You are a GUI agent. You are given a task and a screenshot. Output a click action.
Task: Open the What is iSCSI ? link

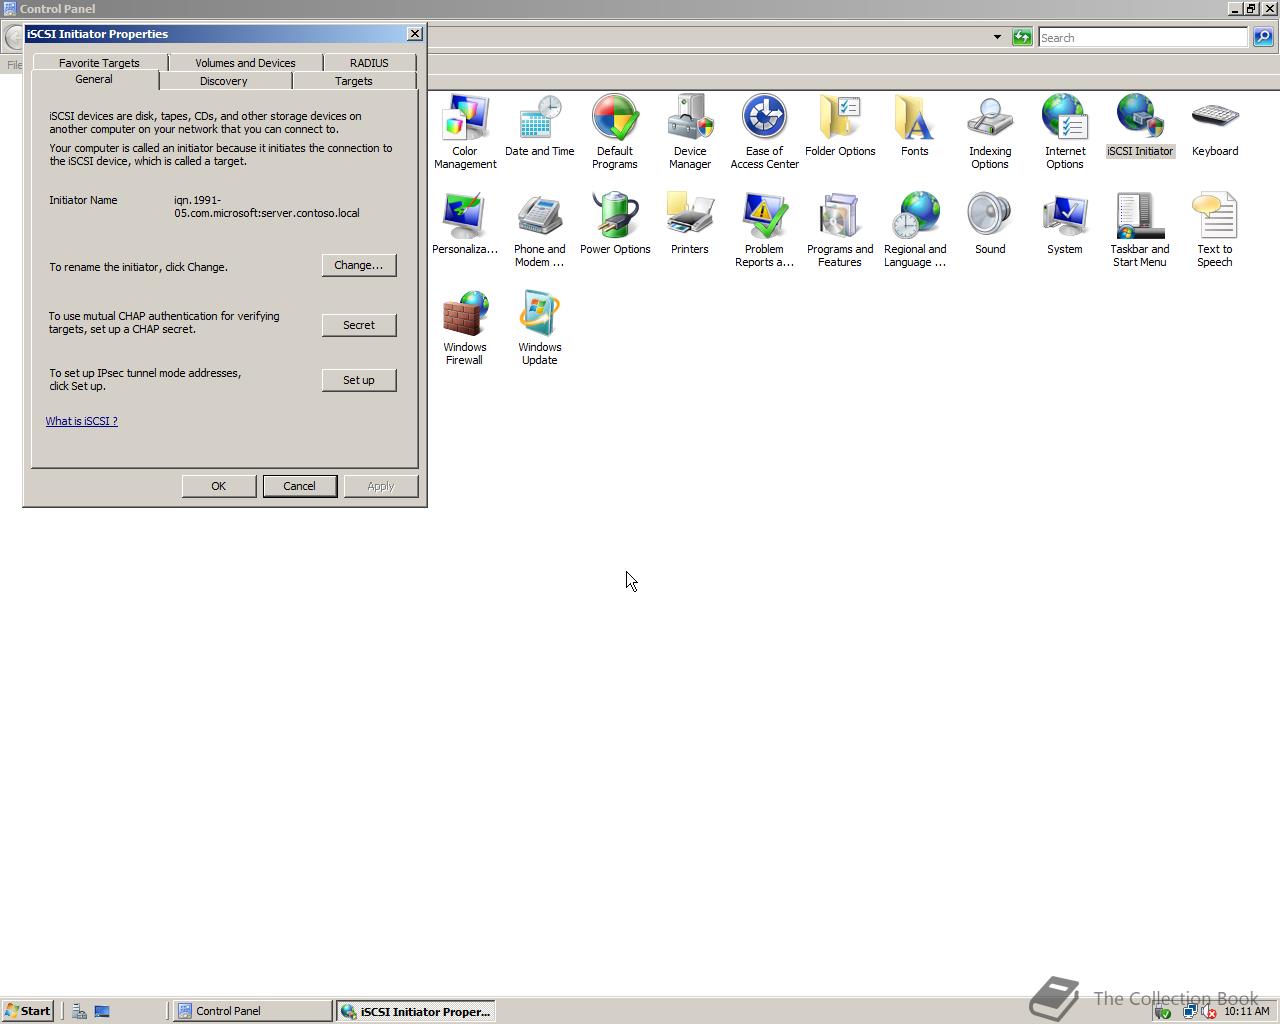81,421
